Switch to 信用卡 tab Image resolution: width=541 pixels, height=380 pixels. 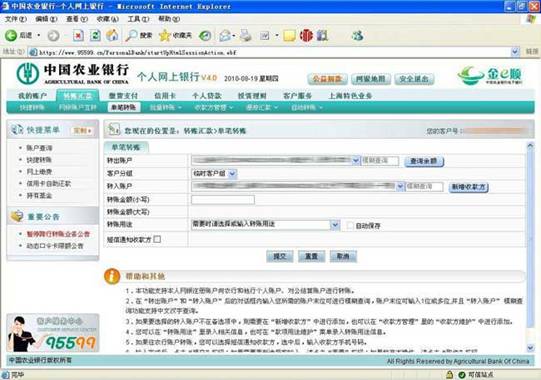[x=165, y=96]
